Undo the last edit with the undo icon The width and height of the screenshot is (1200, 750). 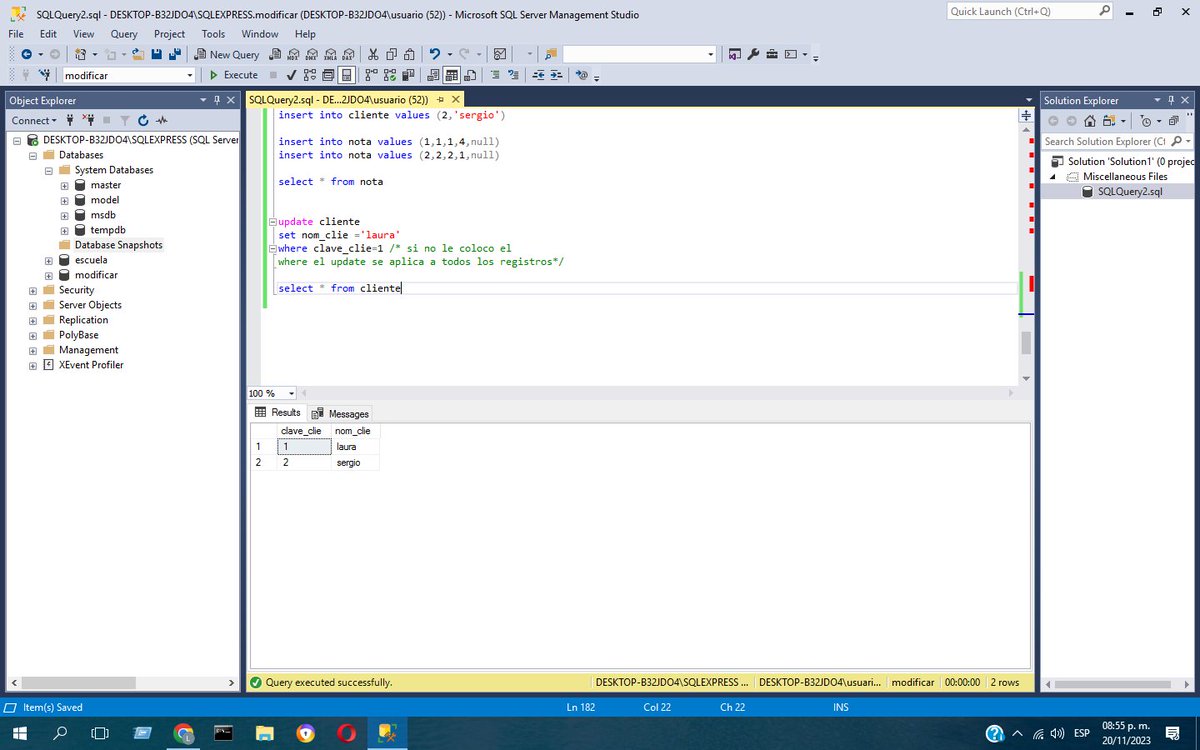[x=433, y=54]
